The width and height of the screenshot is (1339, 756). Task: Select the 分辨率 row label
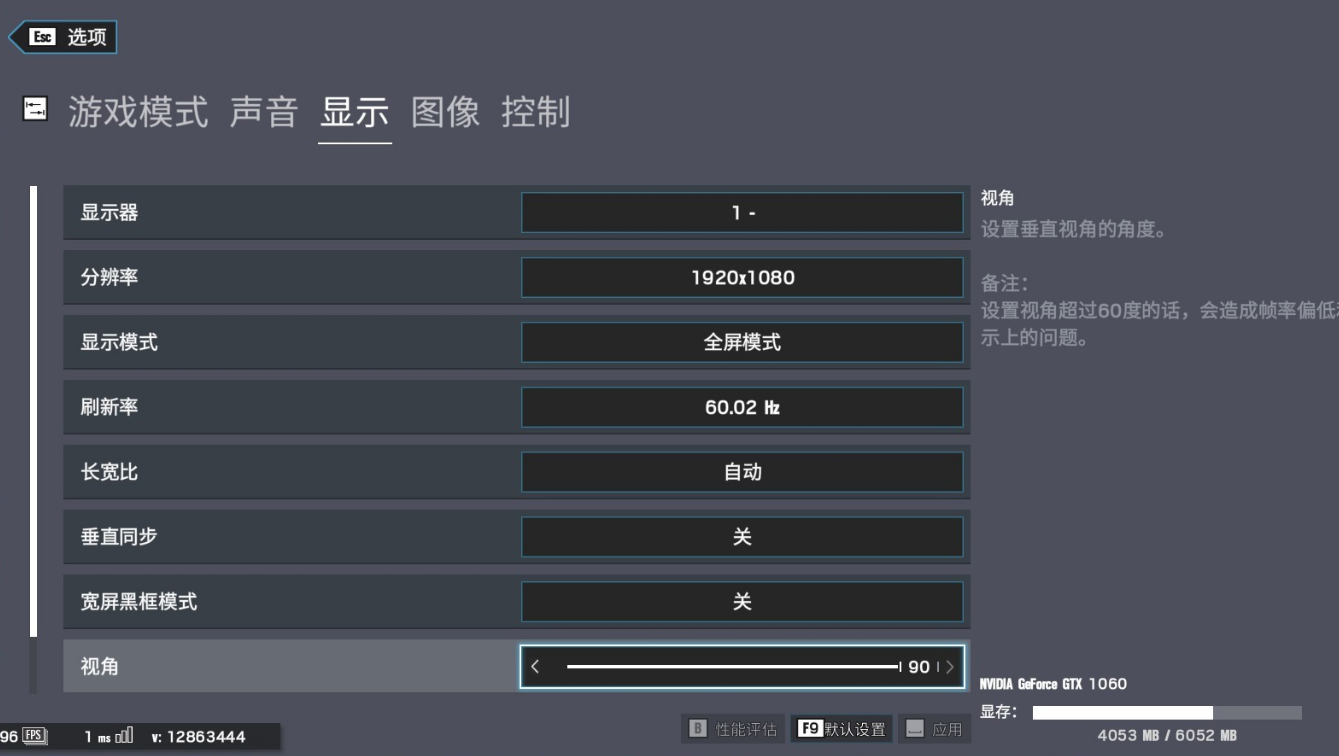click(x=109, y=278)
